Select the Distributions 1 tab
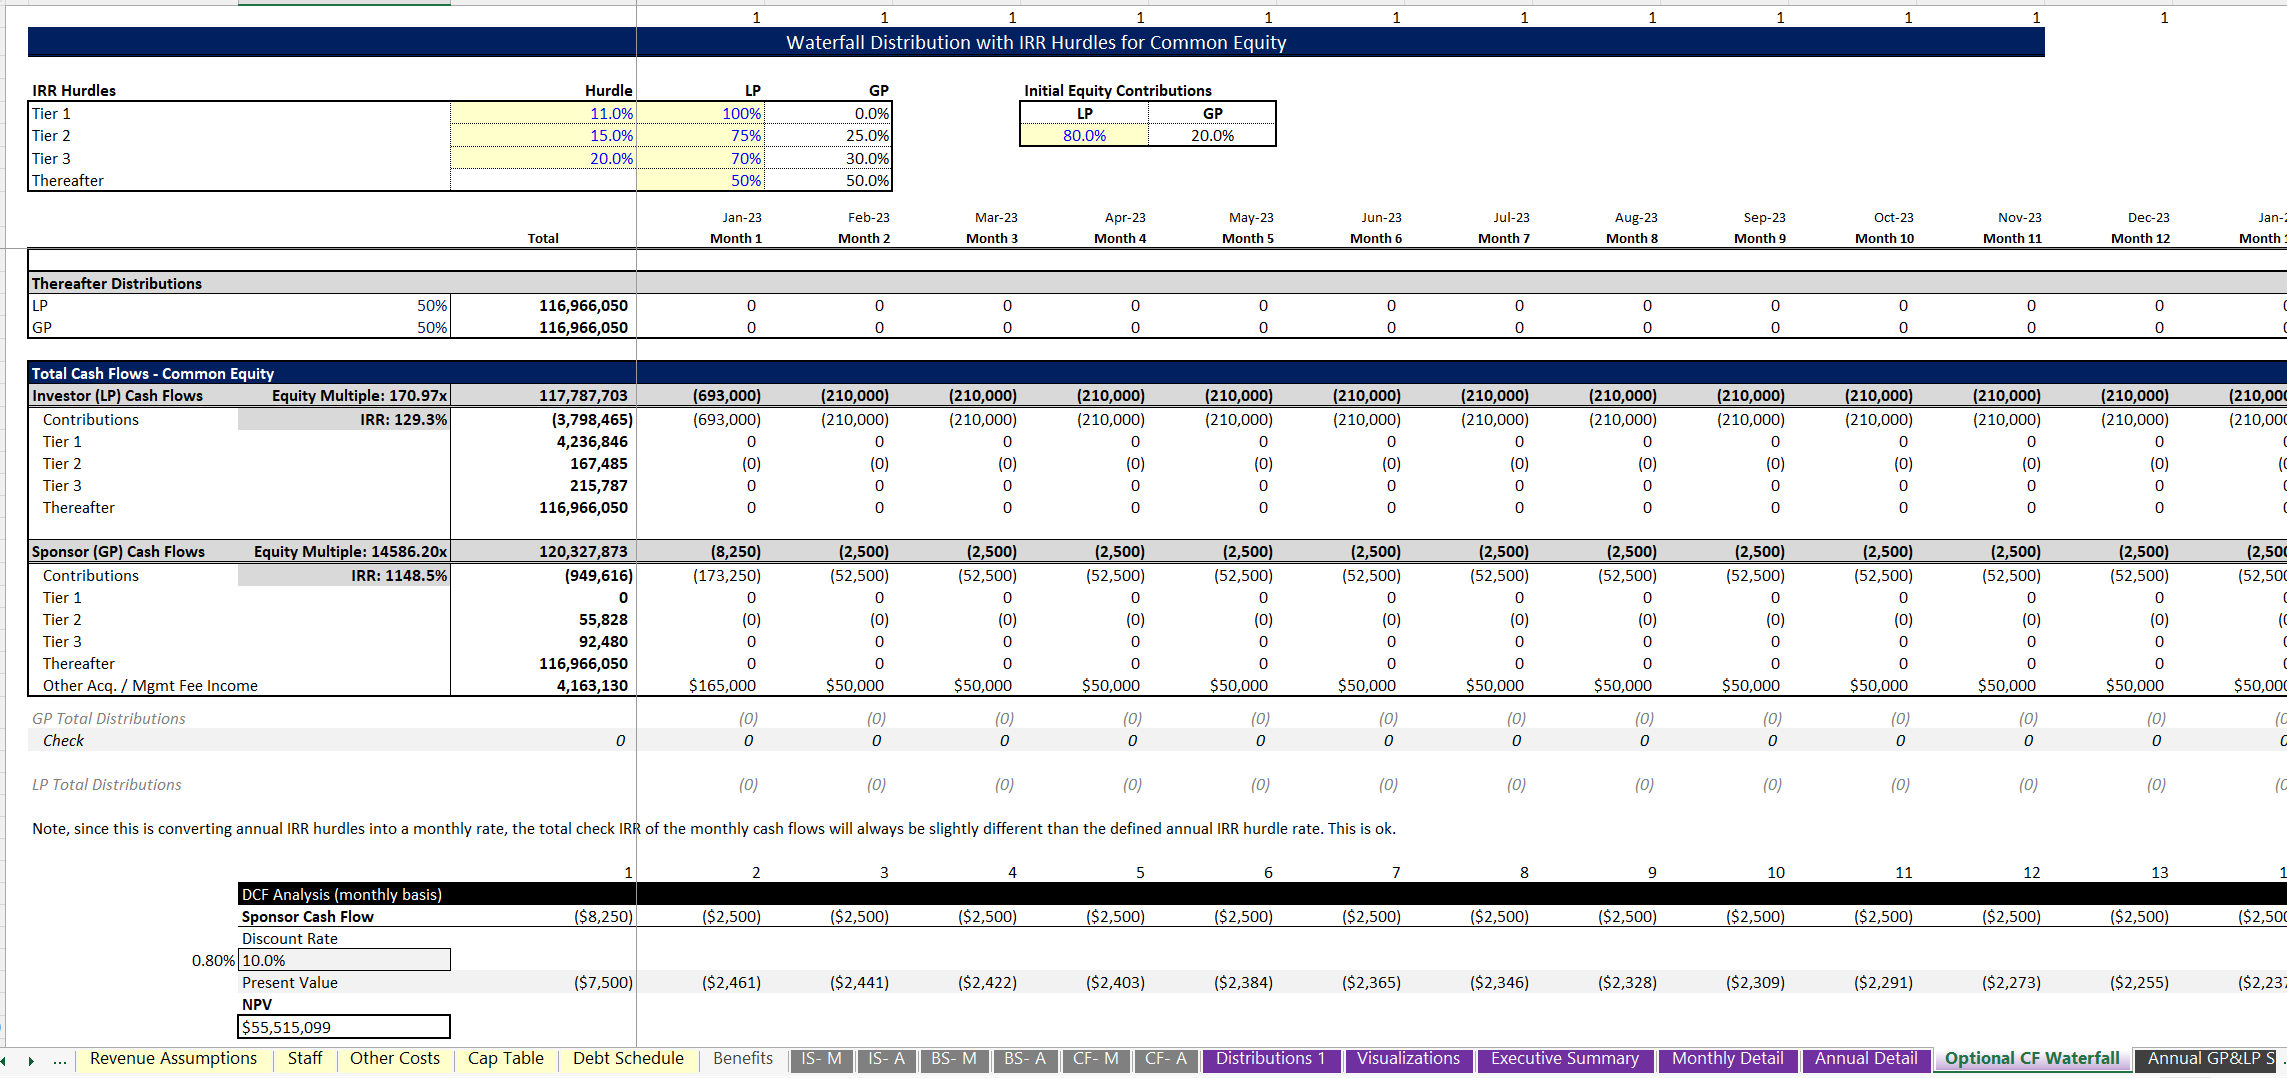 [1270, 1059]
